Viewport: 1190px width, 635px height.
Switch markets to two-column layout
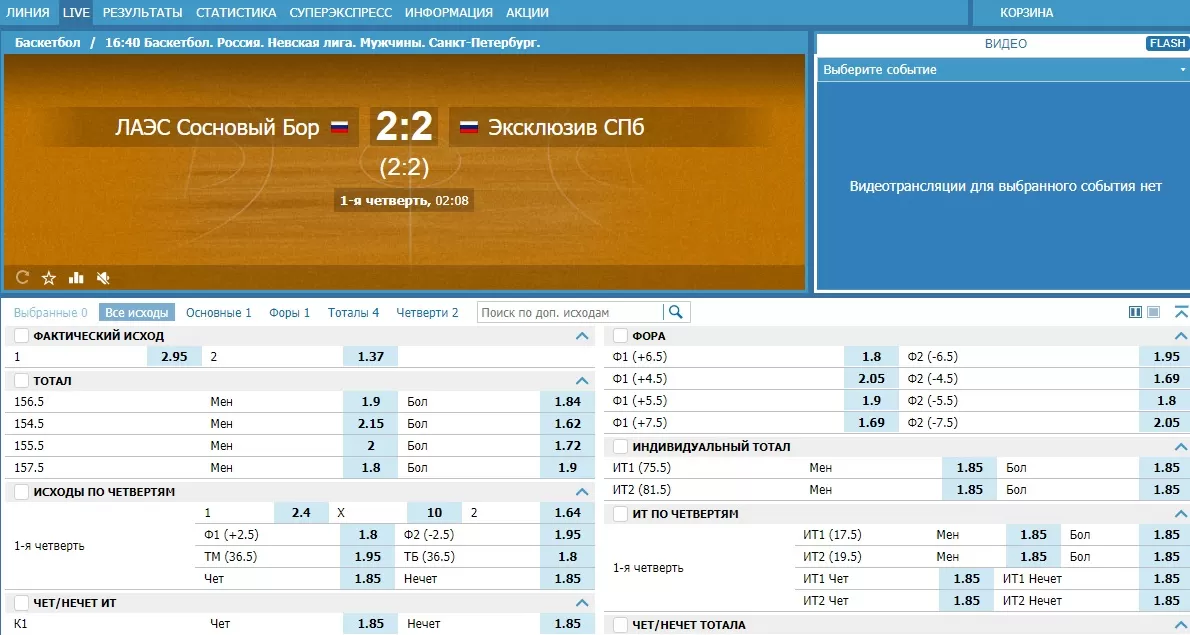click(x=1136, y=311)
